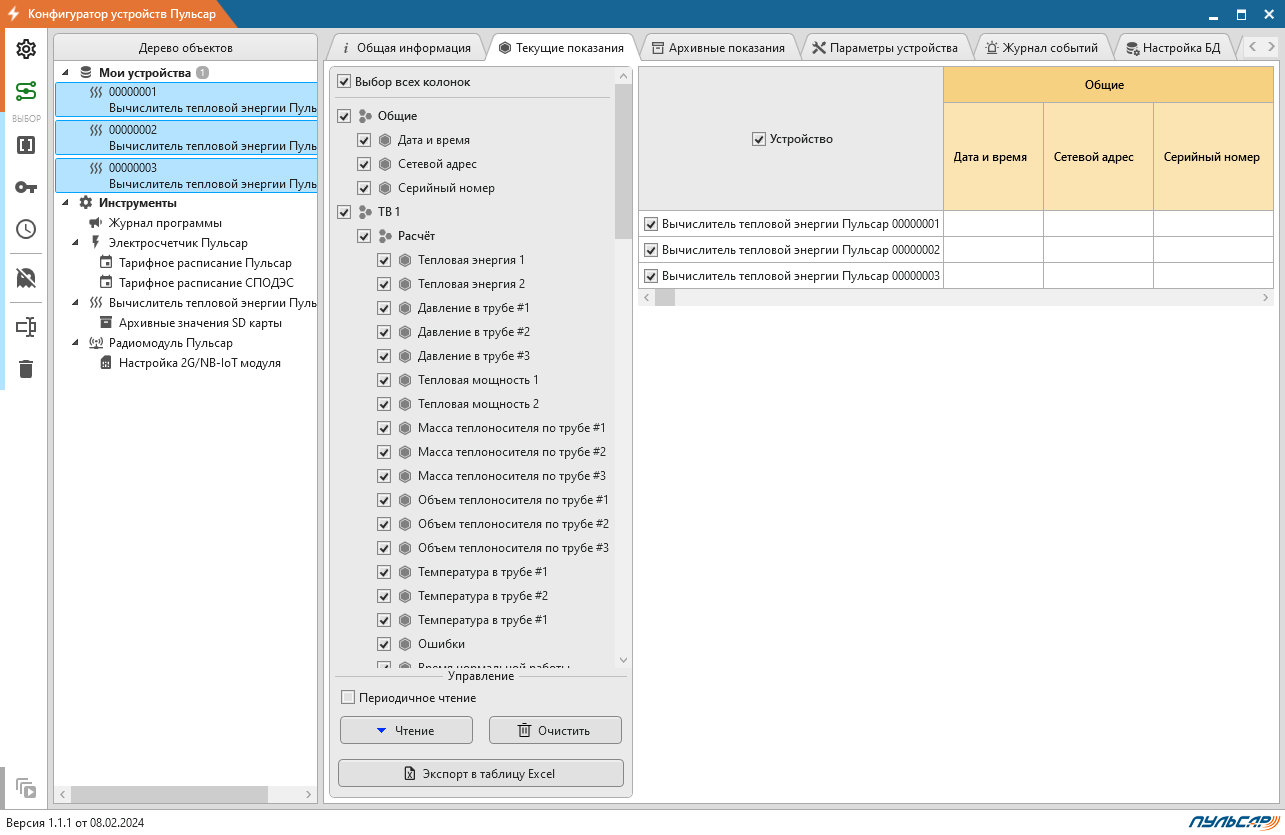This screenshot has width=1285, height=835.
Task: Select the green connection route sidebar icon
Action: [26, 92]
